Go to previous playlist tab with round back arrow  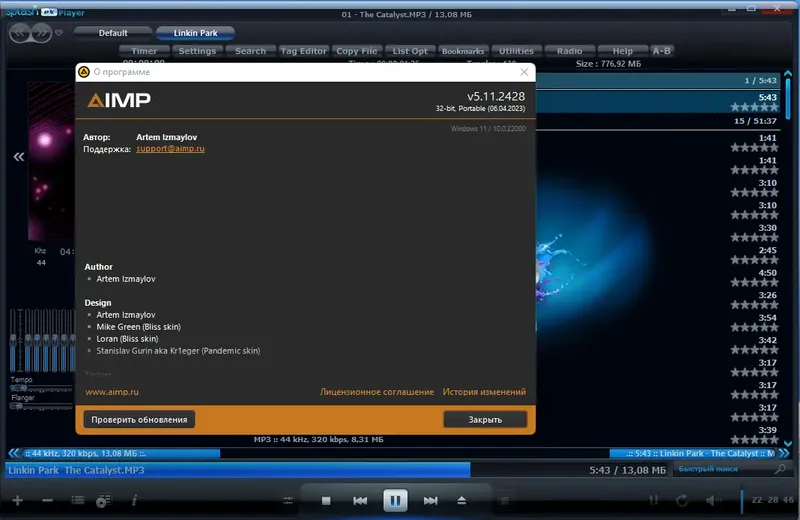20,33
